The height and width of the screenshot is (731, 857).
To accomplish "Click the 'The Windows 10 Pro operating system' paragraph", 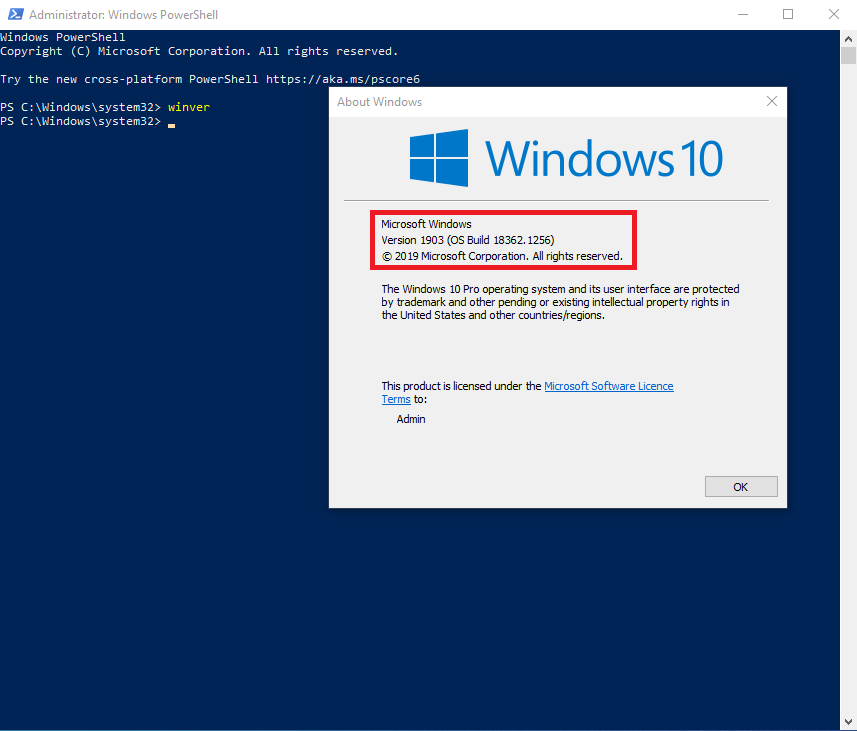I will point(560,302).
